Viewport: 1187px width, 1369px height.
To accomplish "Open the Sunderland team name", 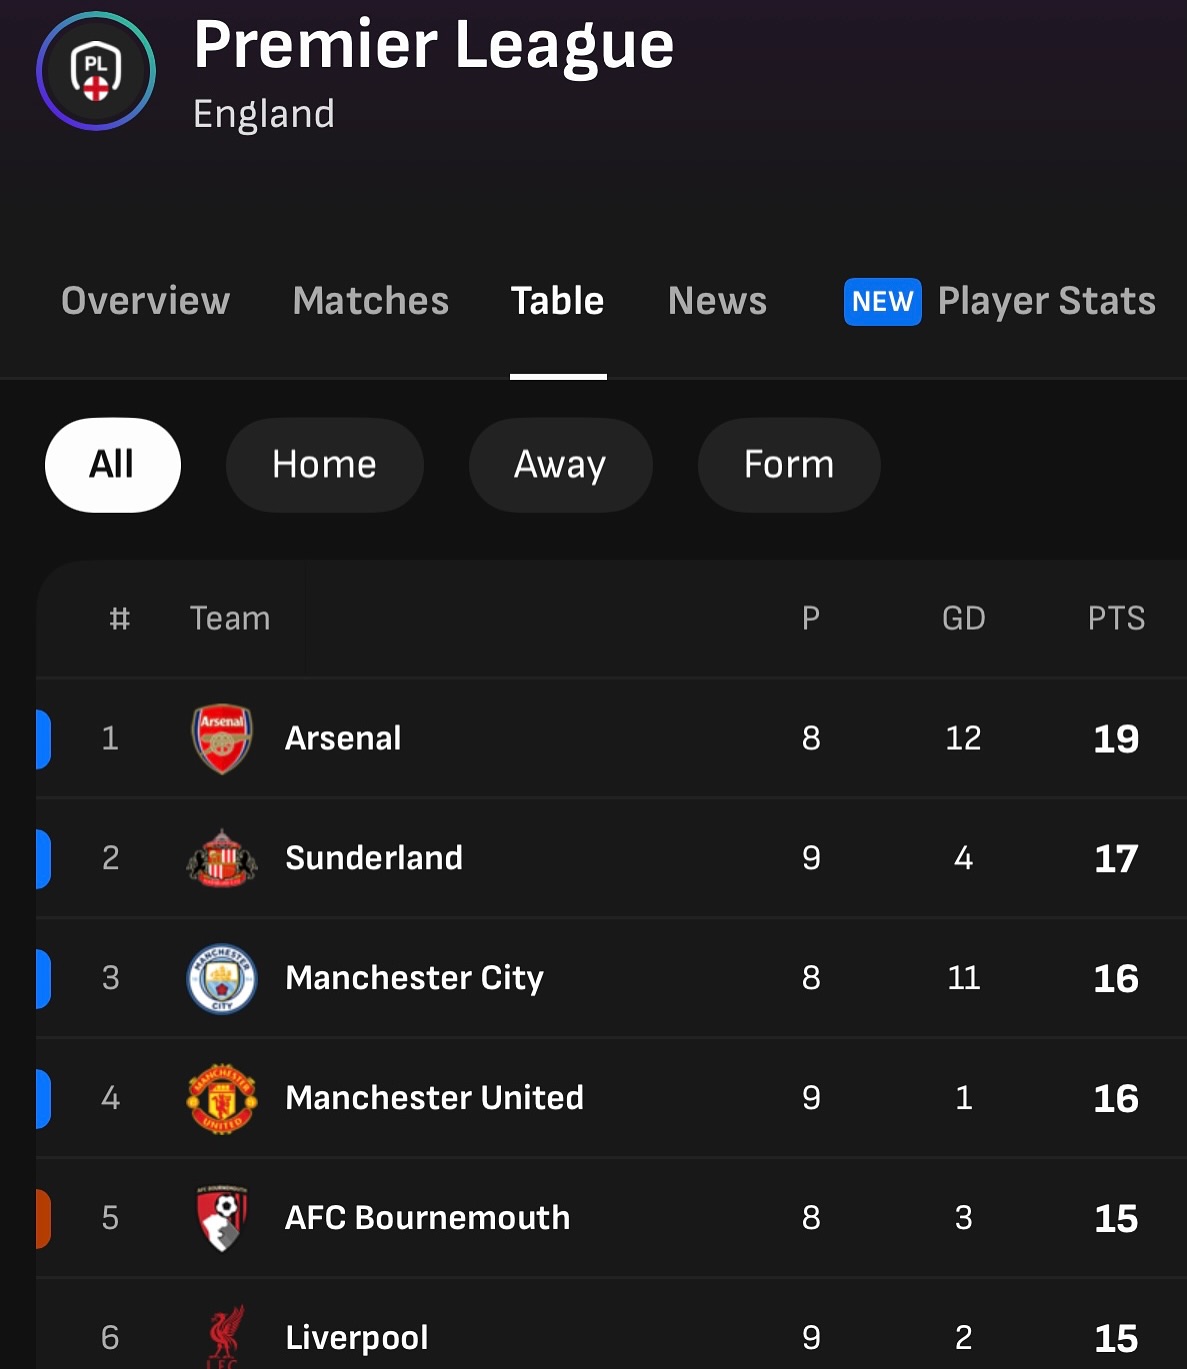I will (x=374, y=858).
